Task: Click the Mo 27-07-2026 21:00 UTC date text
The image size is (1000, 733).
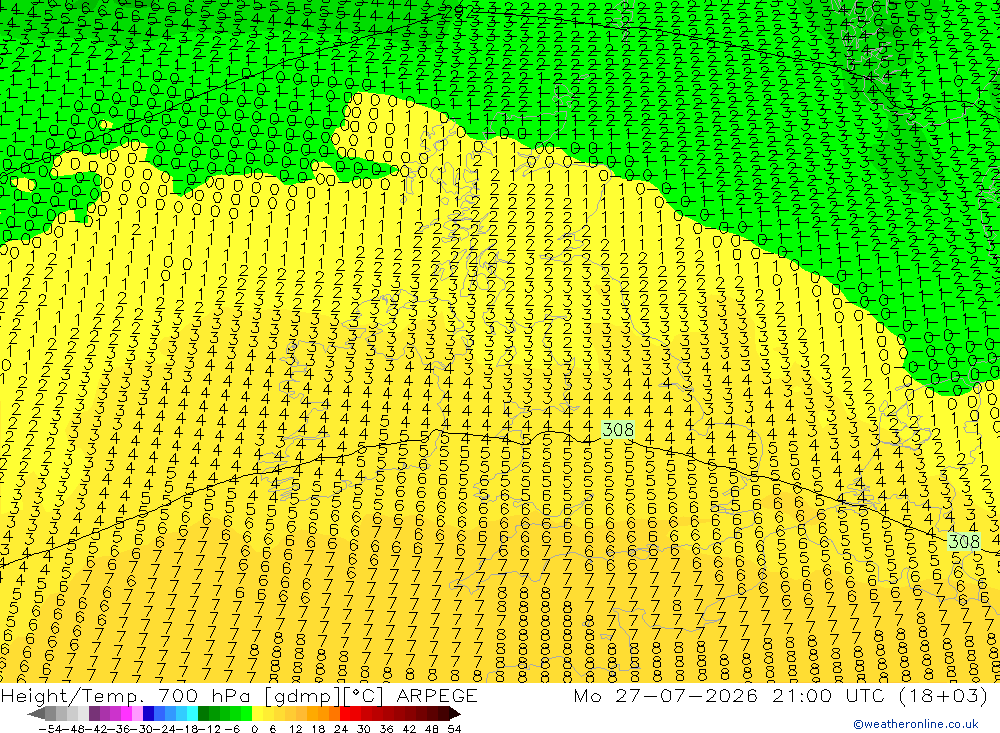Action: [731, 695]
